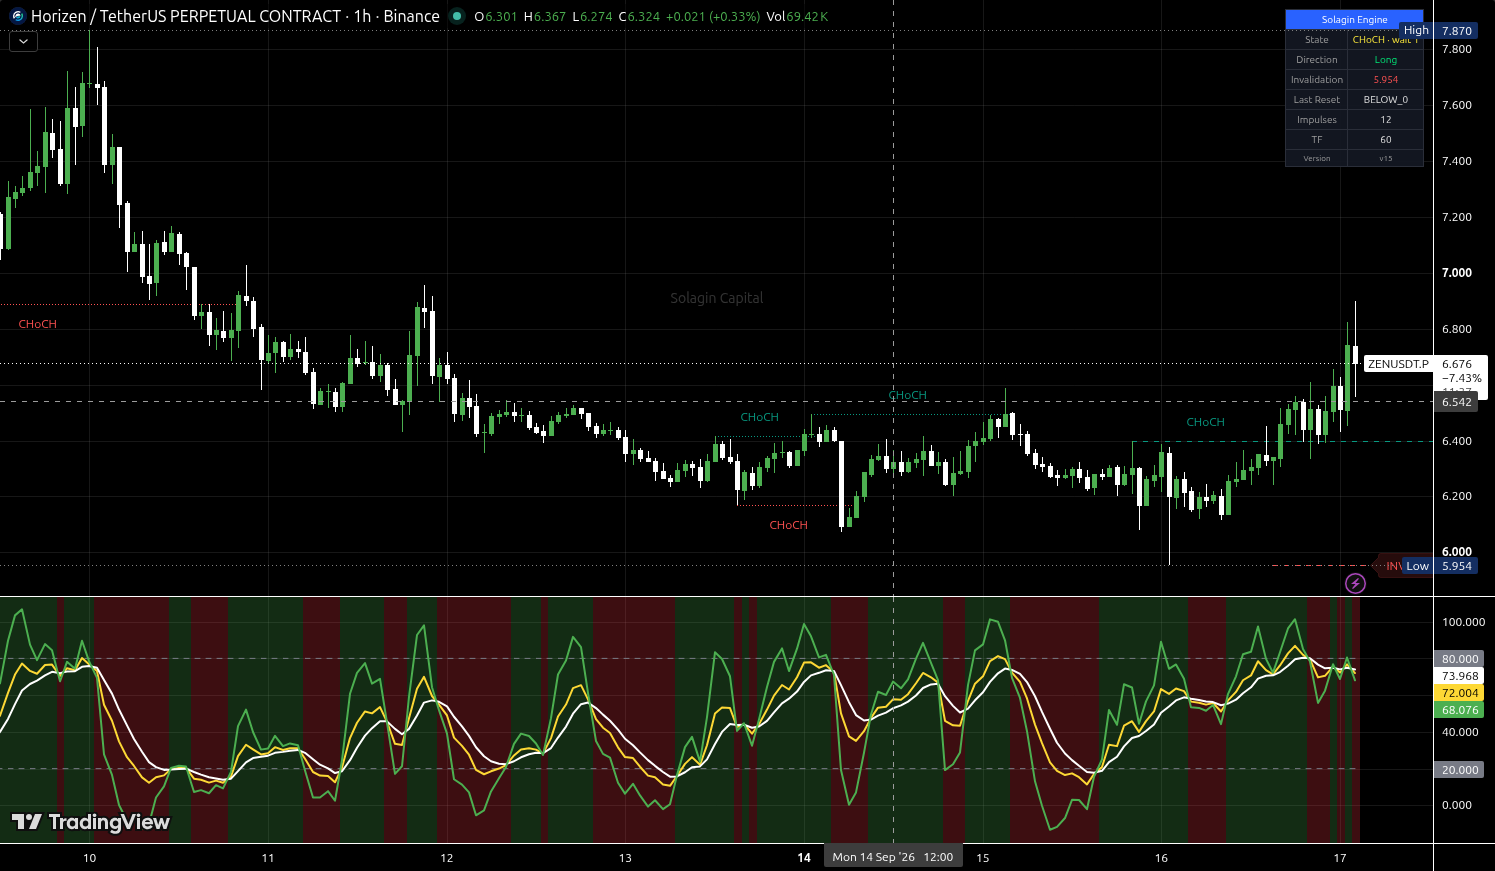Click the Direction value Long
The width and height of the screenshot is (1495, 871).
1385,60
